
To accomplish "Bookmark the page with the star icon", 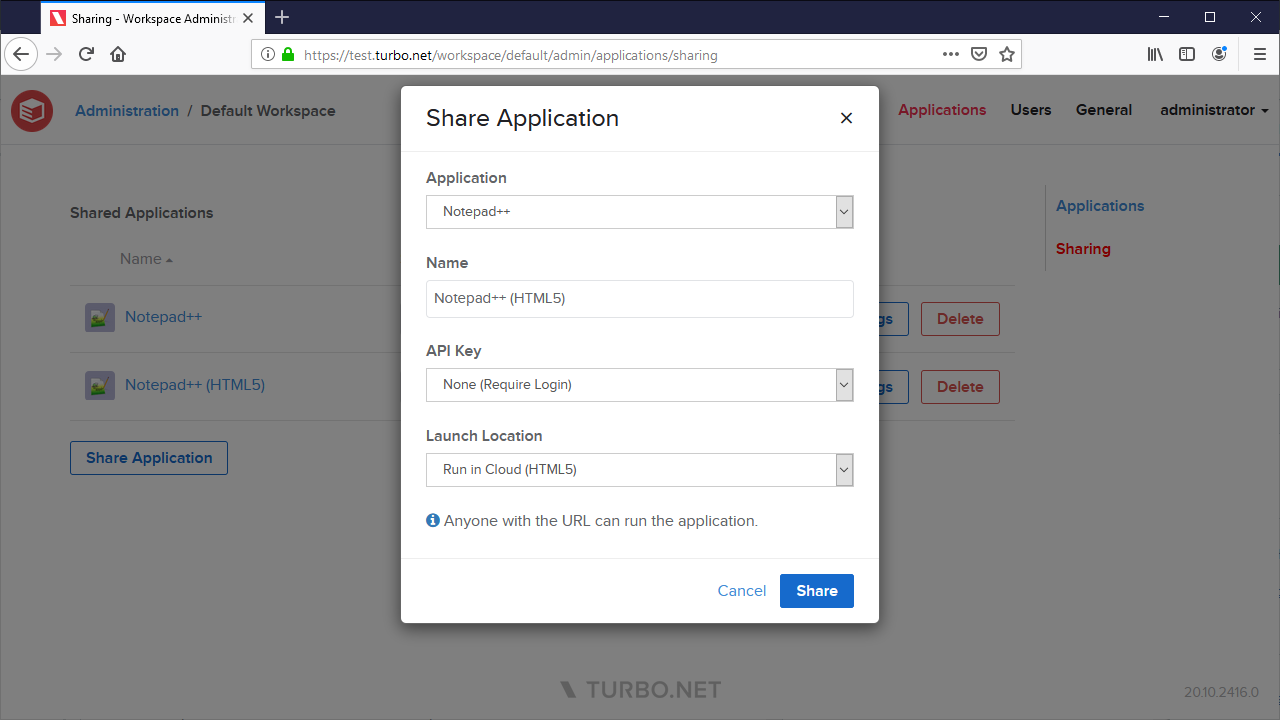I will (1007, 54).
